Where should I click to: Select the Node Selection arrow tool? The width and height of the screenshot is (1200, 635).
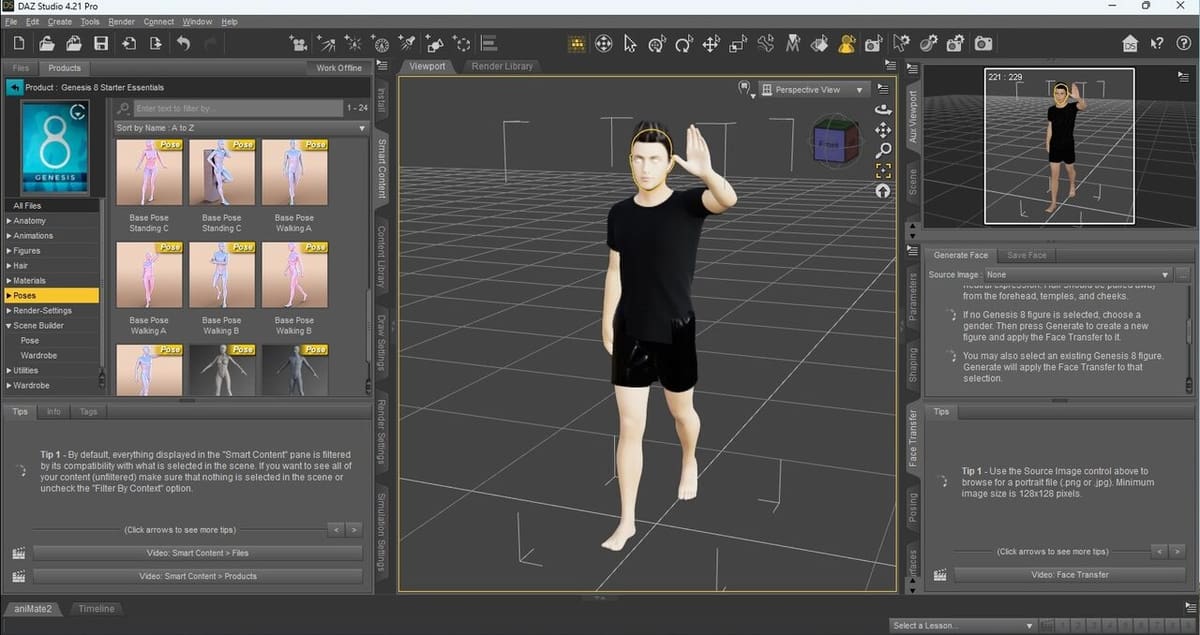tap(630, 43)
